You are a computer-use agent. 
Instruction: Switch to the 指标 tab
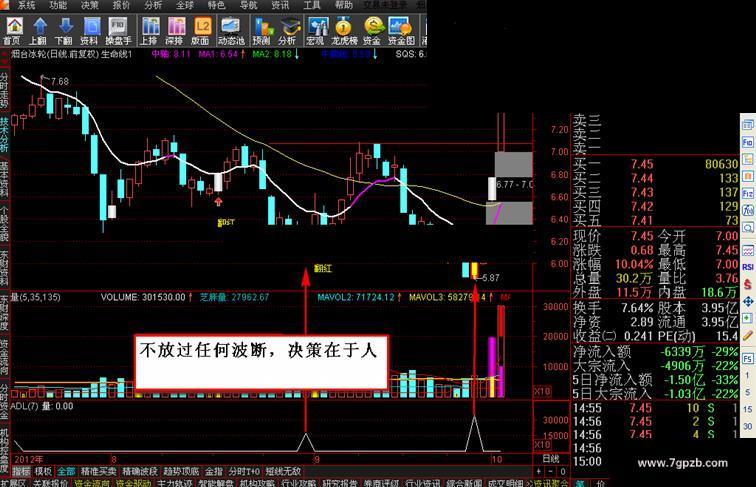pyautogui.click(x=21, y=471)
